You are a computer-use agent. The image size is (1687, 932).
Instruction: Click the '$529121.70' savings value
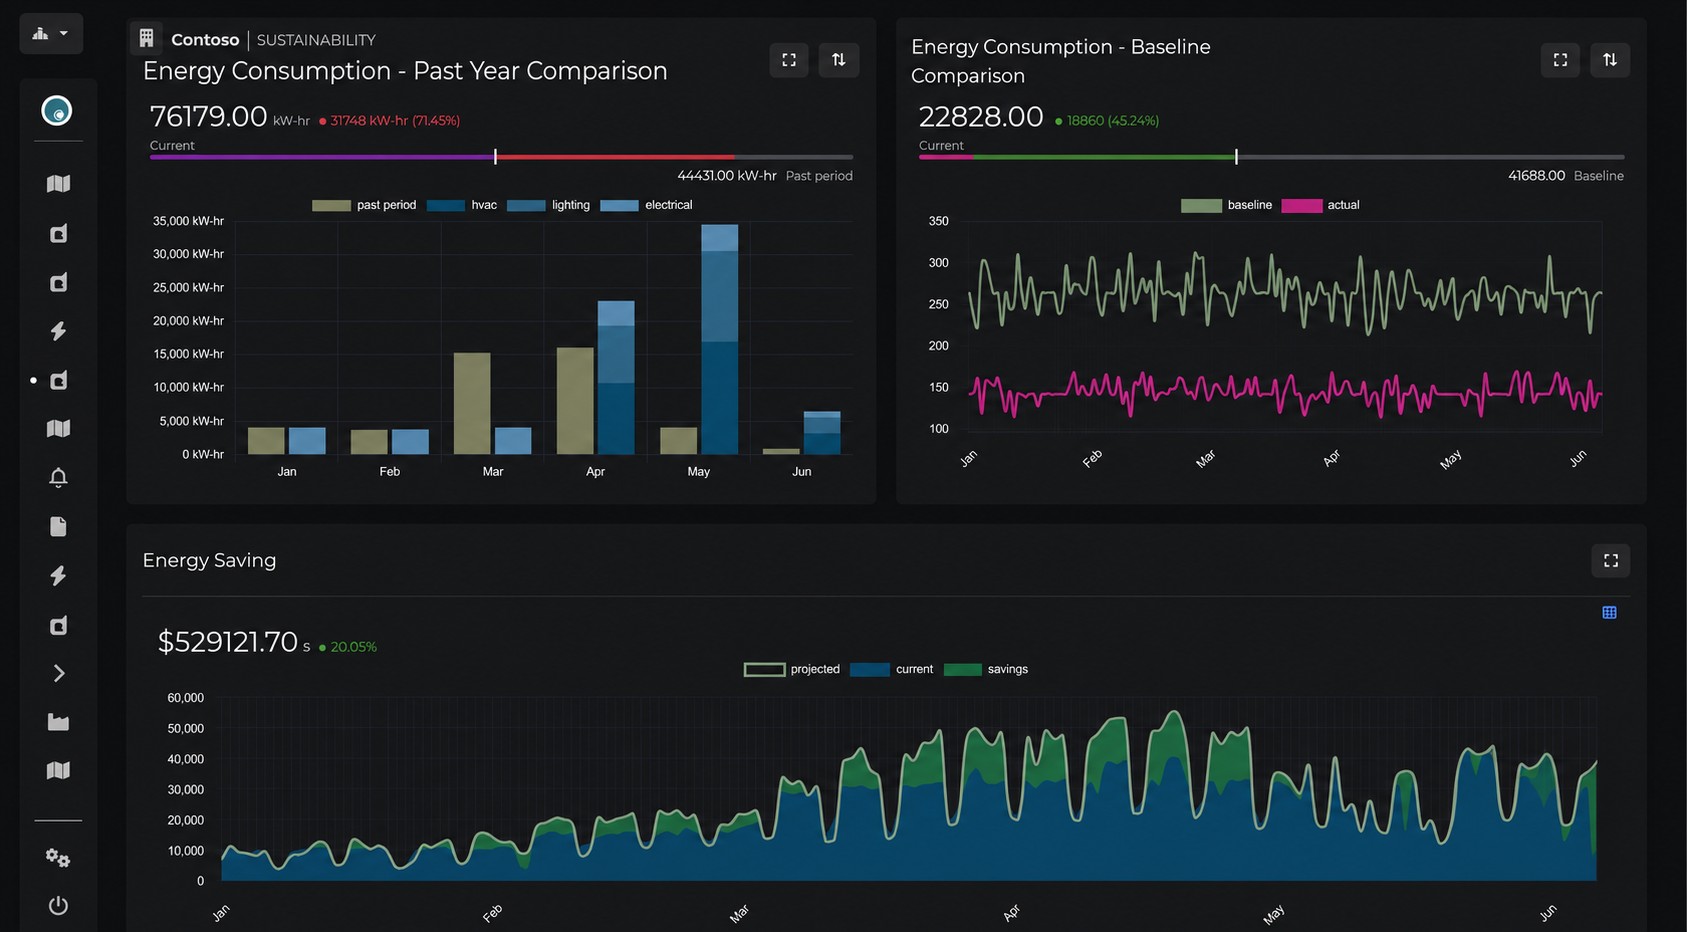tap(228, 642)
